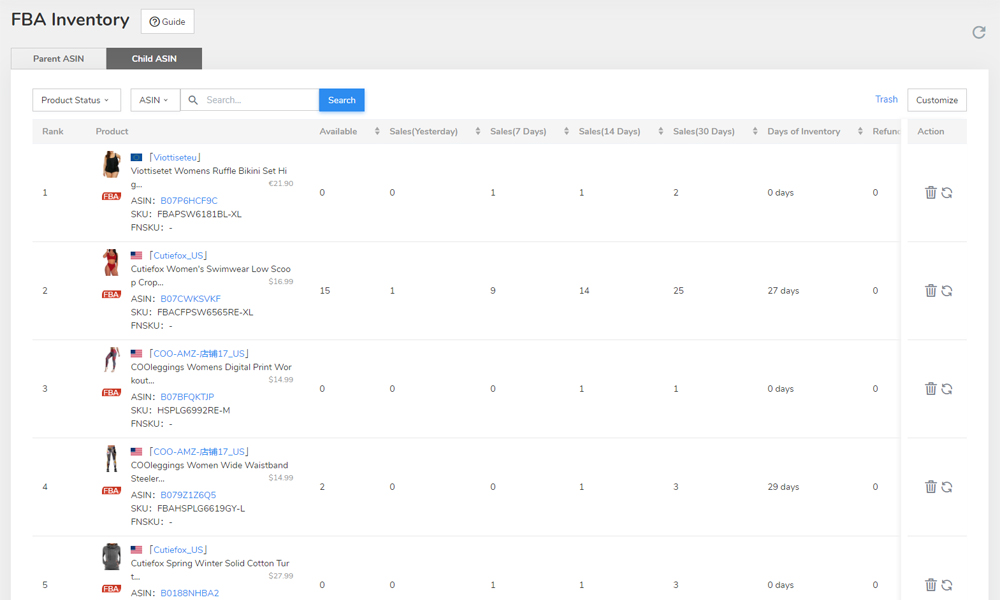Delete the rank 3 Digital Print leggings
Viewport: 1000px width, 600px height.
click(930, 389)
